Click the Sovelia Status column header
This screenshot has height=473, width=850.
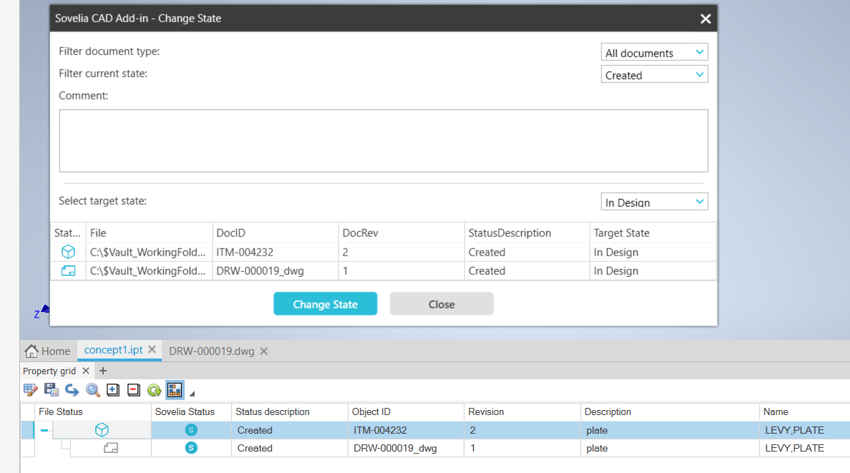pos(191,412)
